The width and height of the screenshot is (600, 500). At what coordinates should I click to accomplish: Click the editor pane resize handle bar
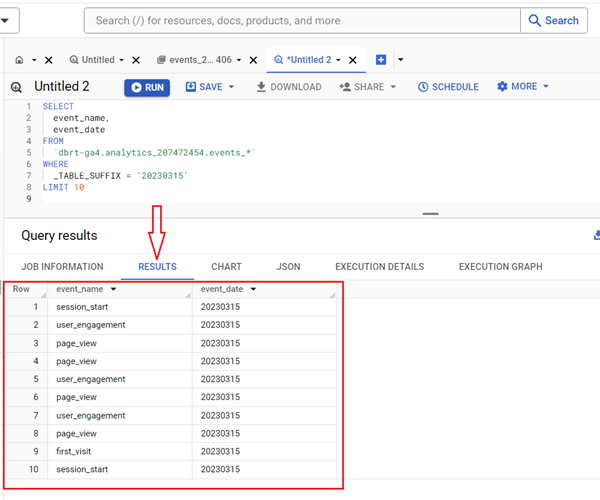coord(430,214)
